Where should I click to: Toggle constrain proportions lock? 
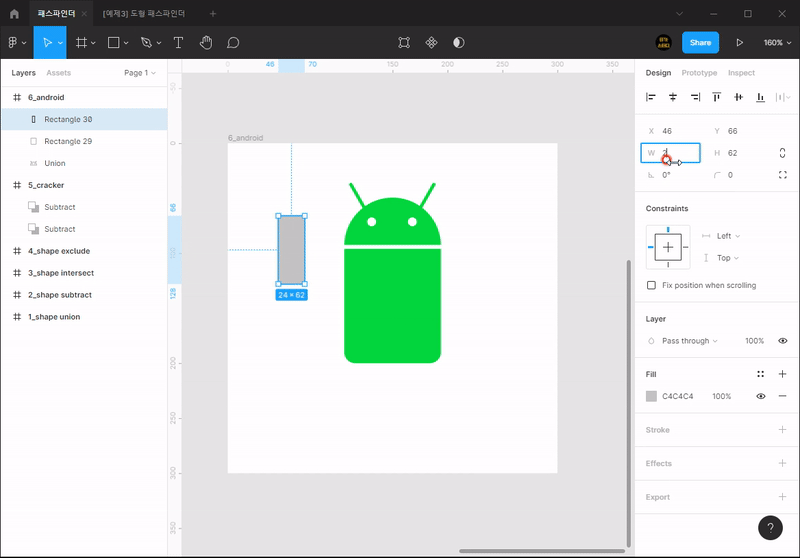pyautogui.click(x=782, y=153)
